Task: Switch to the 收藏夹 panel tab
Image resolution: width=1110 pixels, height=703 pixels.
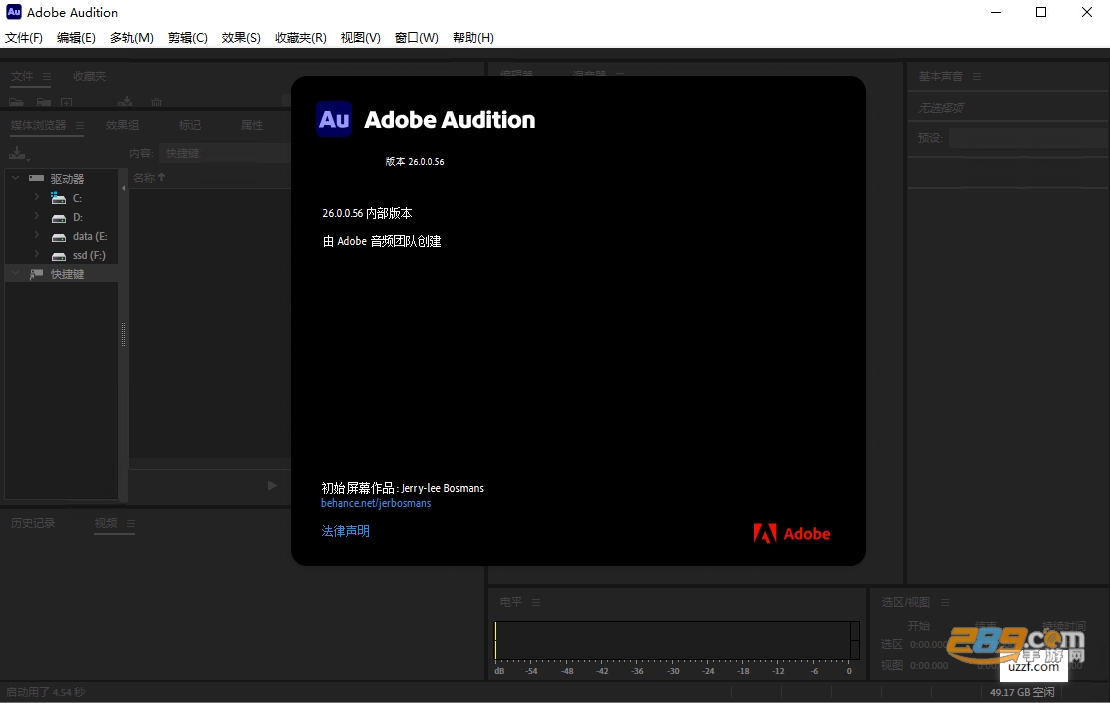Action: (x=89, y=76)
